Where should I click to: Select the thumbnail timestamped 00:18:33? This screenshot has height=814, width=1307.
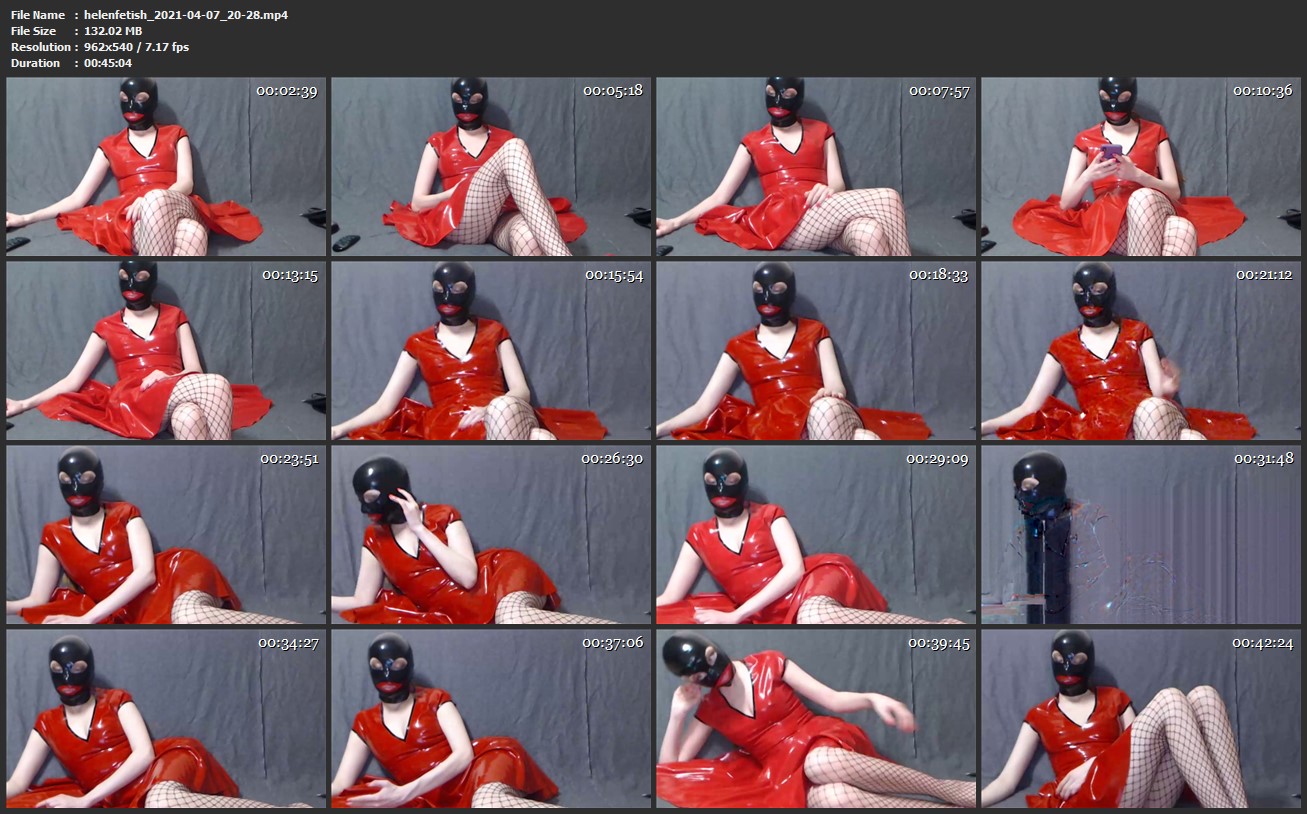pos(816,351)
